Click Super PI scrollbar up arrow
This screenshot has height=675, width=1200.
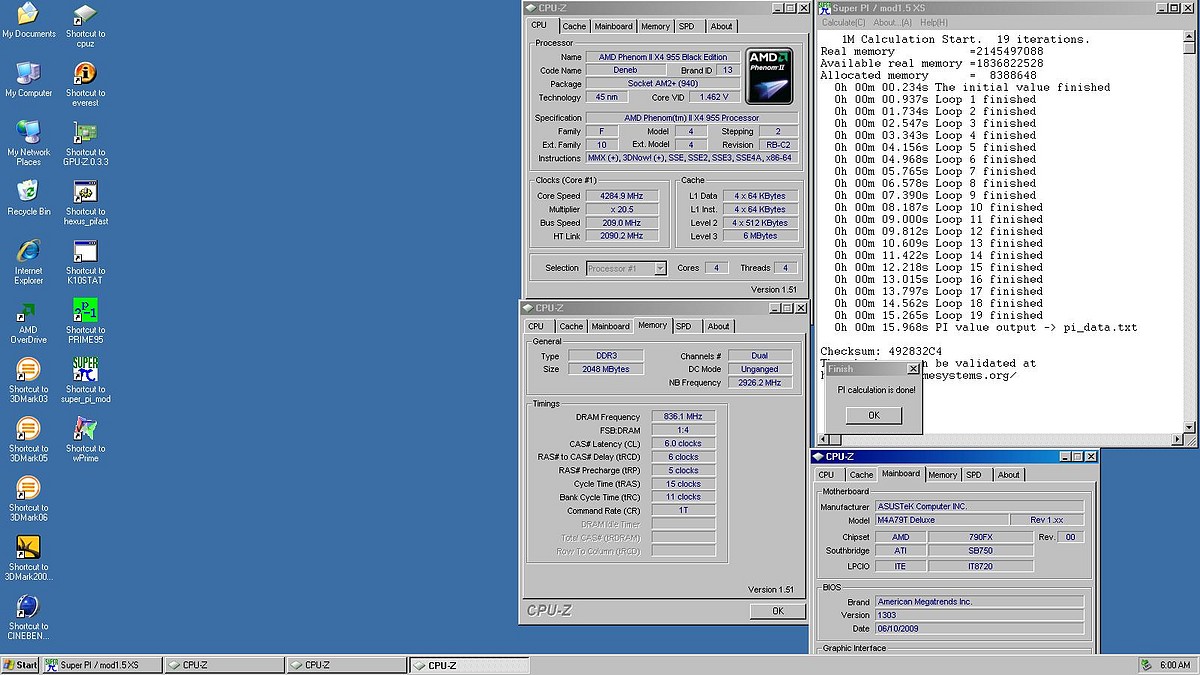tap(1188, 35)
